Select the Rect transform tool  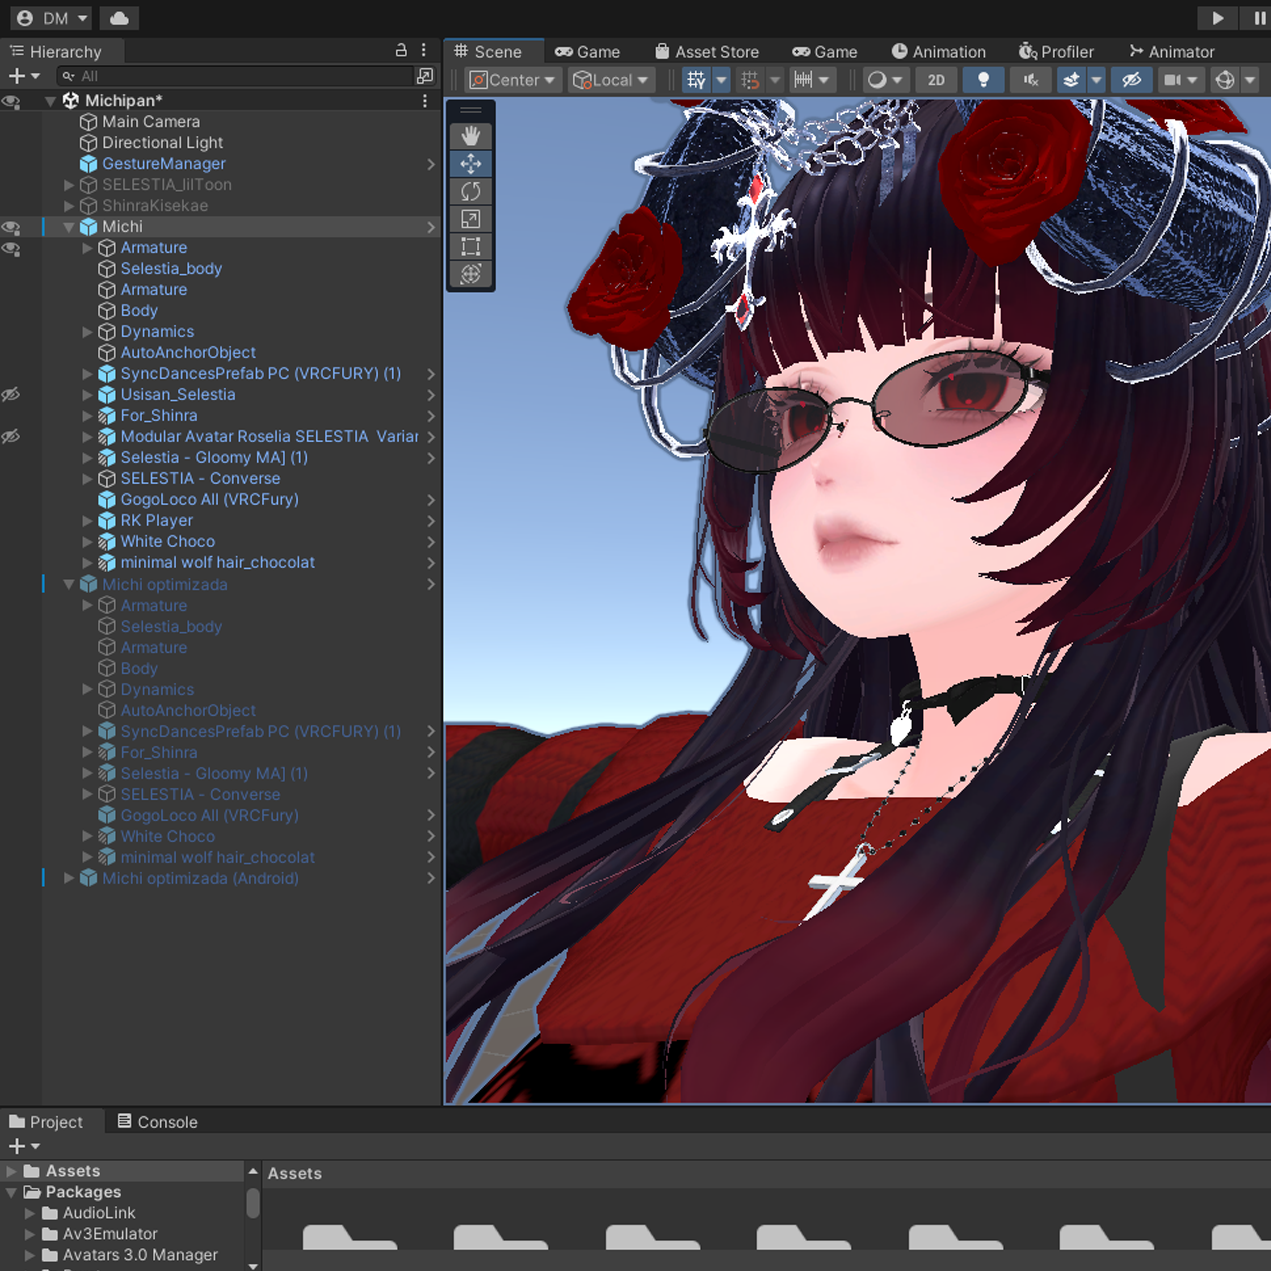tap(471, 247)
